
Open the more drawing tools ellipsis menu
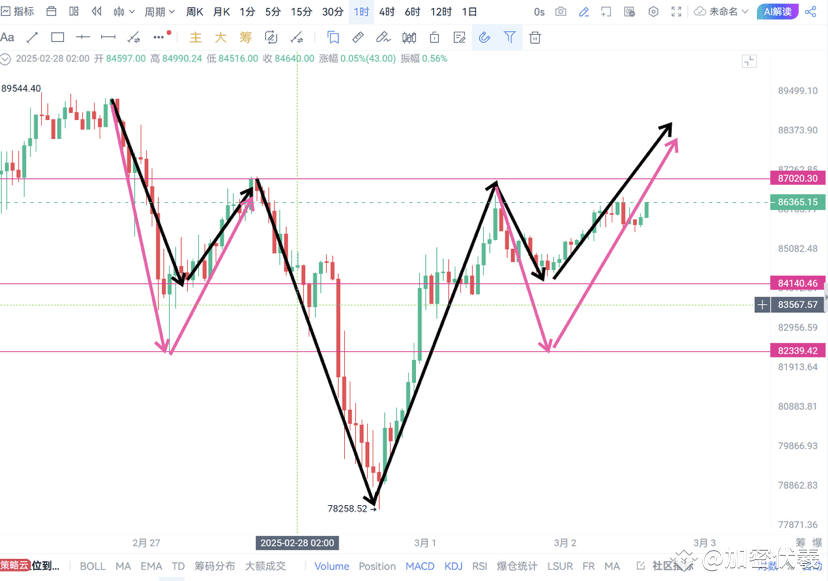pyautogui.click(x=158, y=37)
